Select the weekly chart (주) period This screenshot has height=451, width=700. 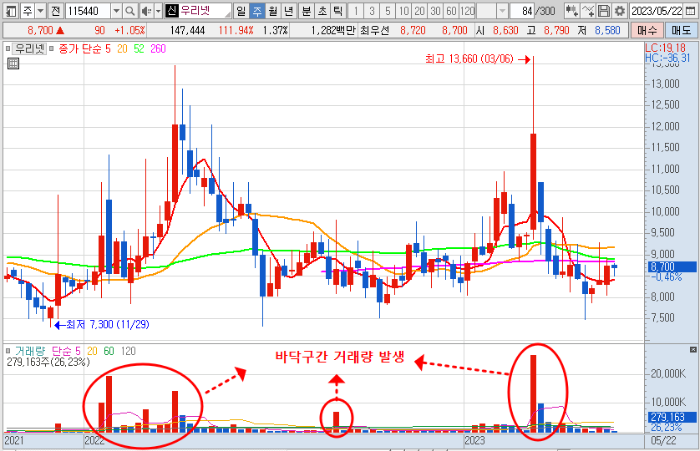257,10
